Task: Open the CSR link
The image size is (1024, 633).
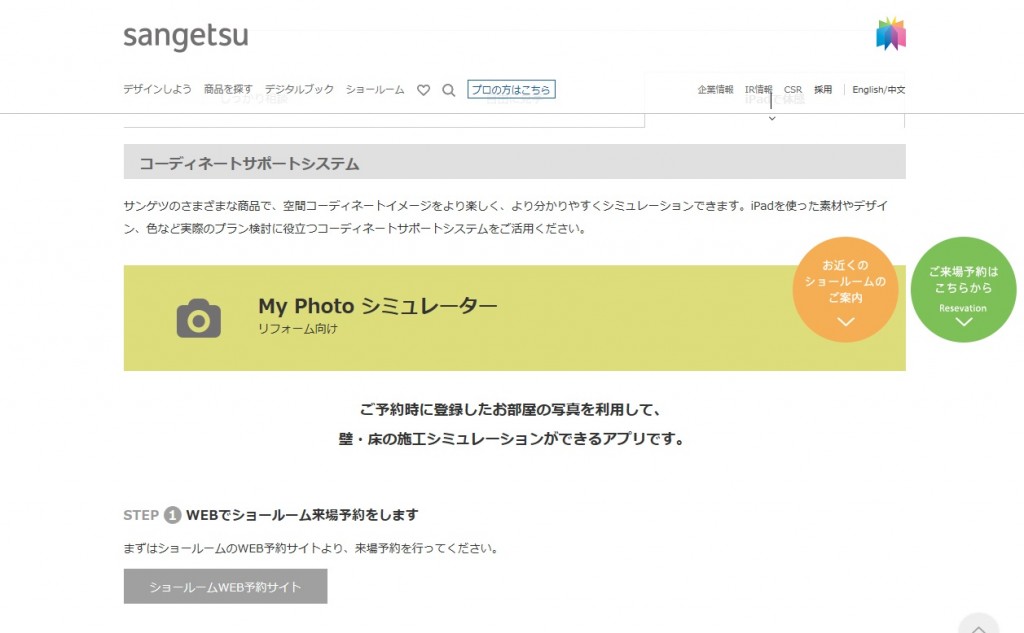Action: point(793,89)
